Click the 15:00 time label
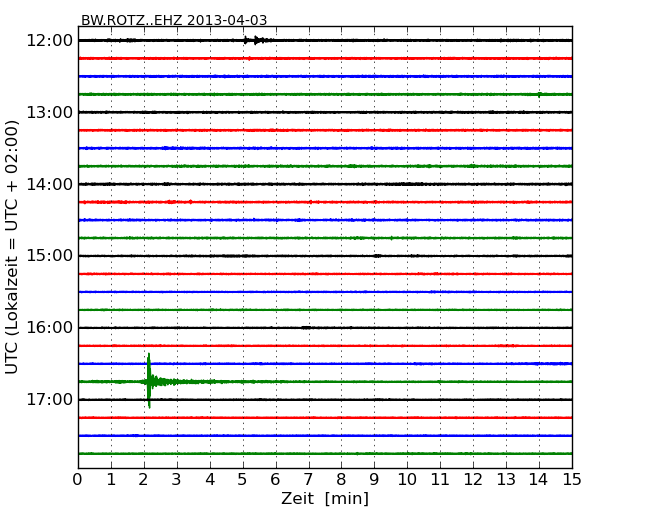This screenshot has height=520, width=650. coord(49,256)
